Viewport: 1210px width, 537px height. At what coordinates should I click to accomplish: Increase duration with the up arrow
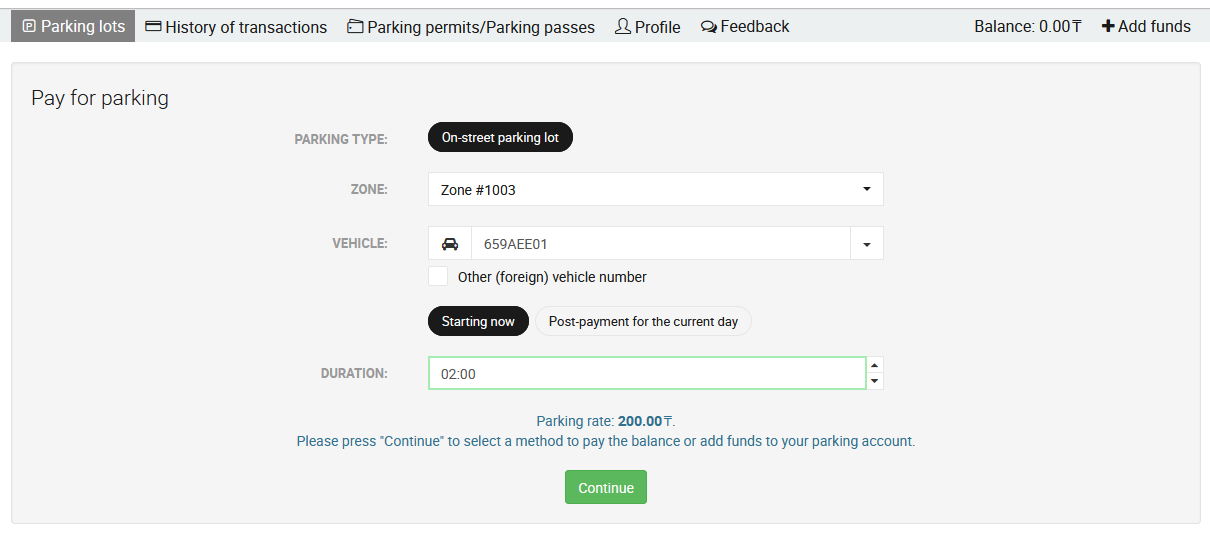tap(875, 366)
